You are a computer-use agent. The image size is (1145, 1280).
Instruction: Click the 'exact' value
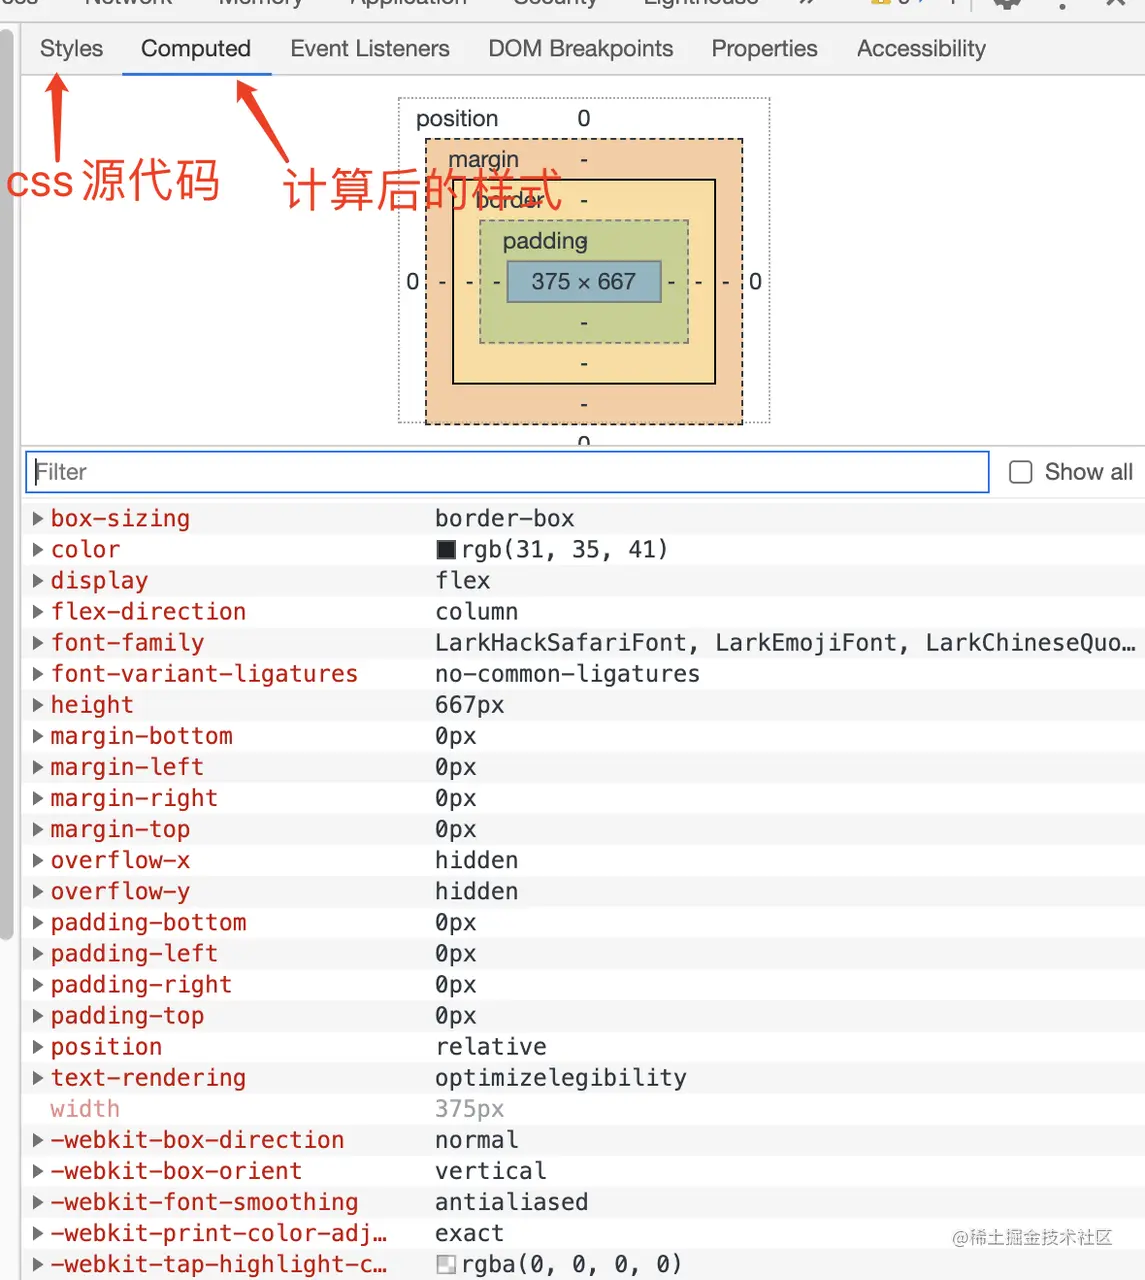tap(470, 1233)
